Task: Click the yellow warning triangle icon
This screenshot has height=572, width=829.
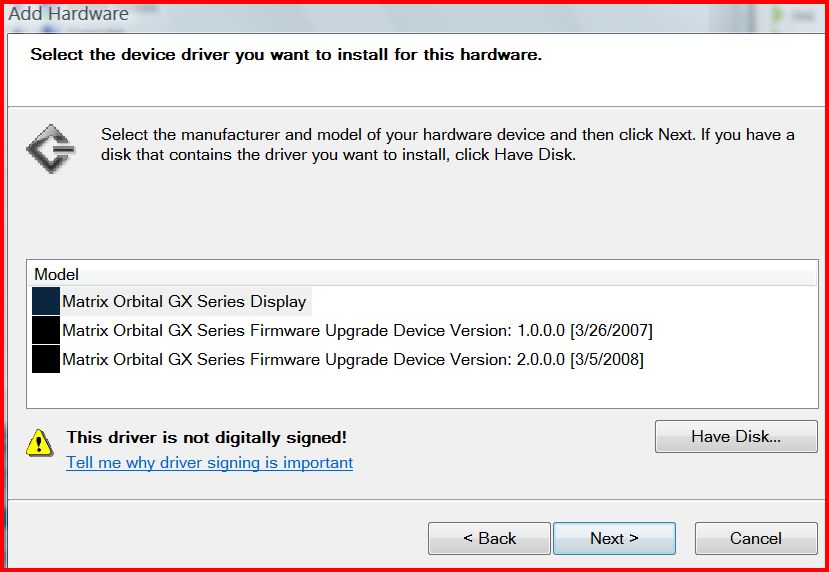Action: click(x=40, y=443)
